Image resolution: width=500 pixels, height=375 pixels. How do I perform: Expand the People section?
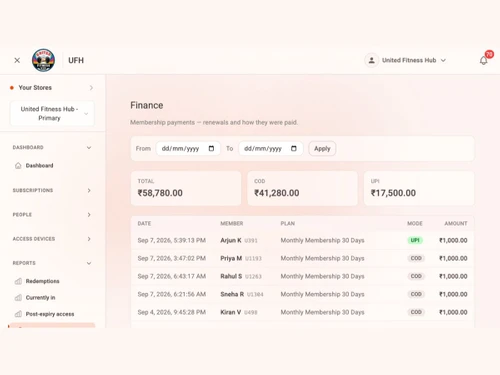click(x=52, y=215)
